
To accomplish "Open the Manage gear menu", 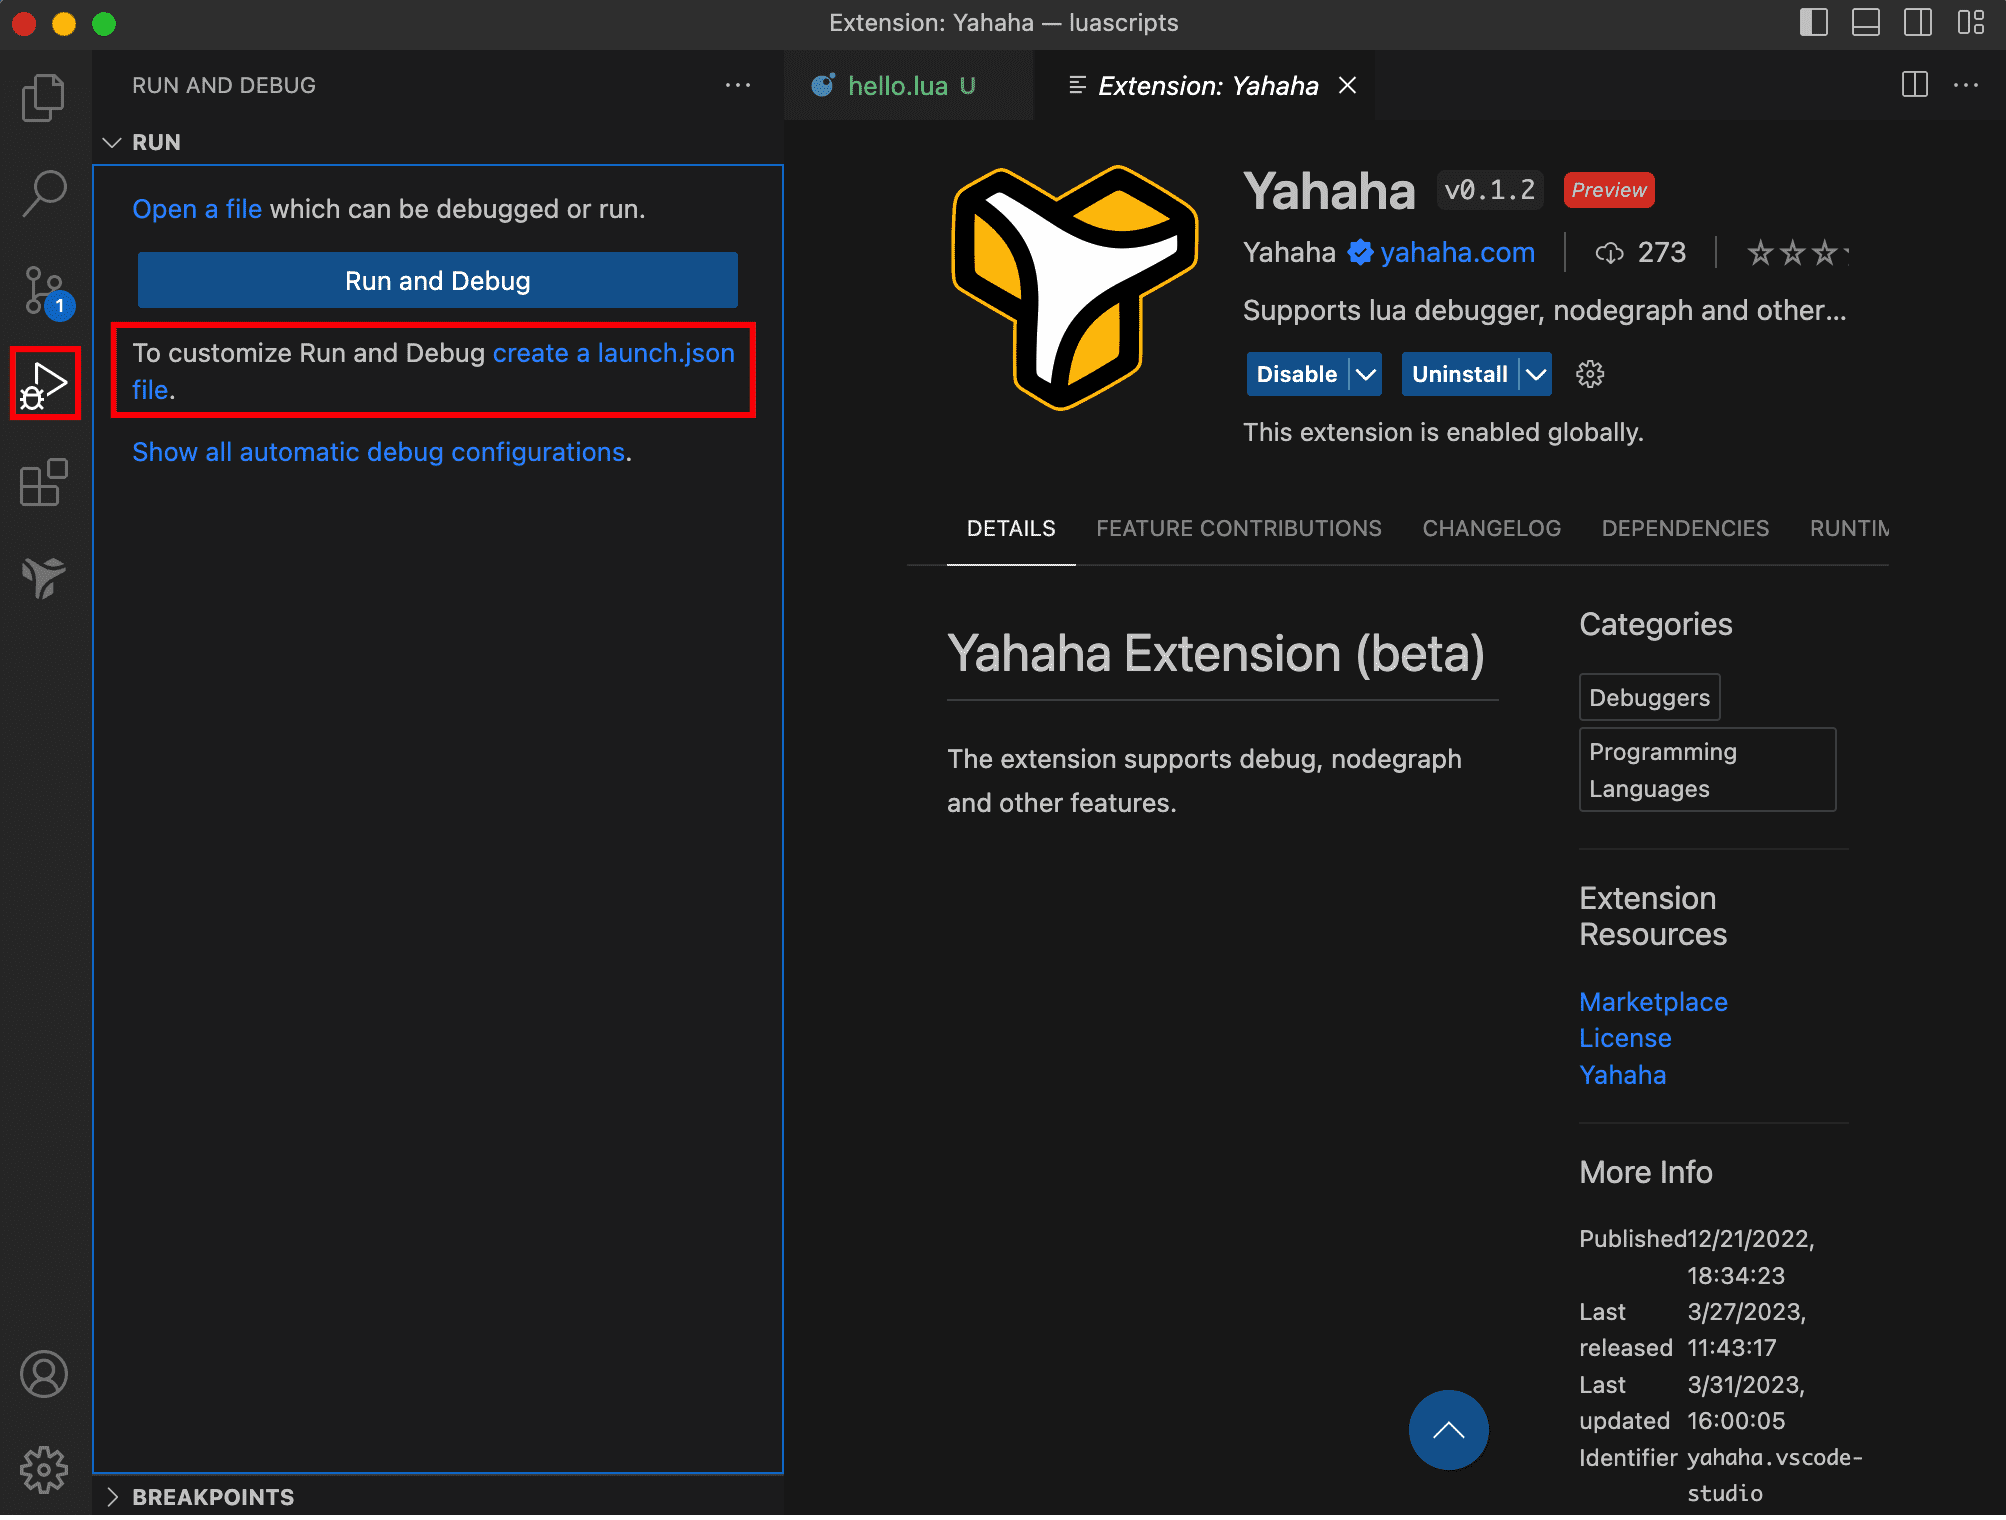I will click(x=43, y=1470).
